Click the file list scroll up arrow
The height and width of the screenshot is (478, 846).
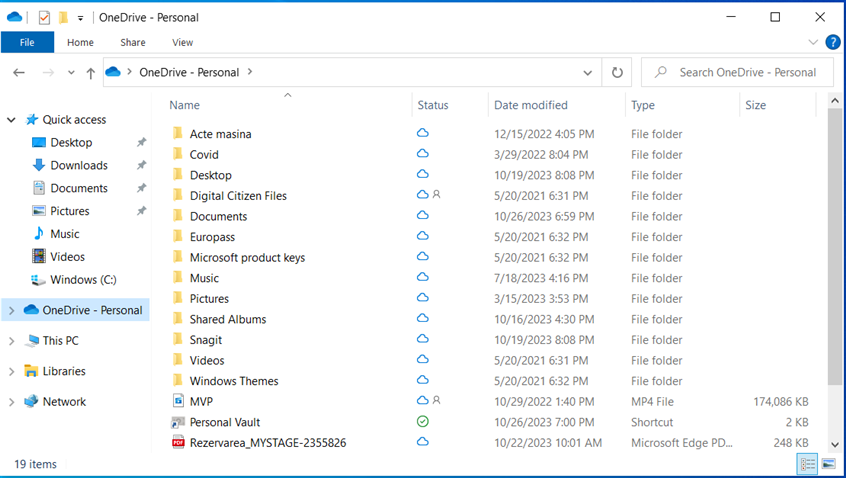pyautogui.click(x=835, y=101)
